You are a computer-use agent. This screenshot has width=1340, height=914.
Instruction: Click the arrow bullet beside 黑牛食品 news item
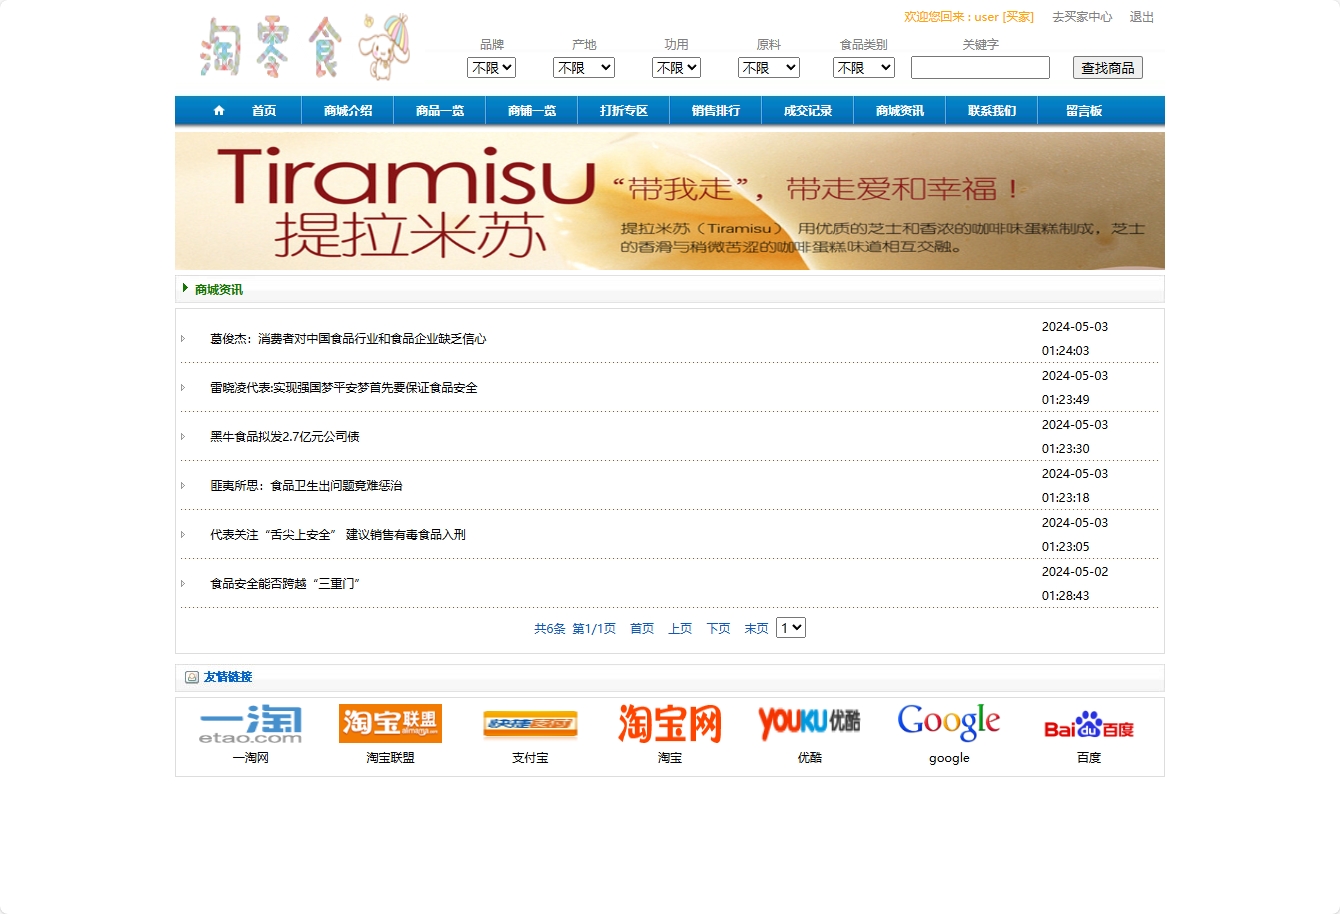183,437
